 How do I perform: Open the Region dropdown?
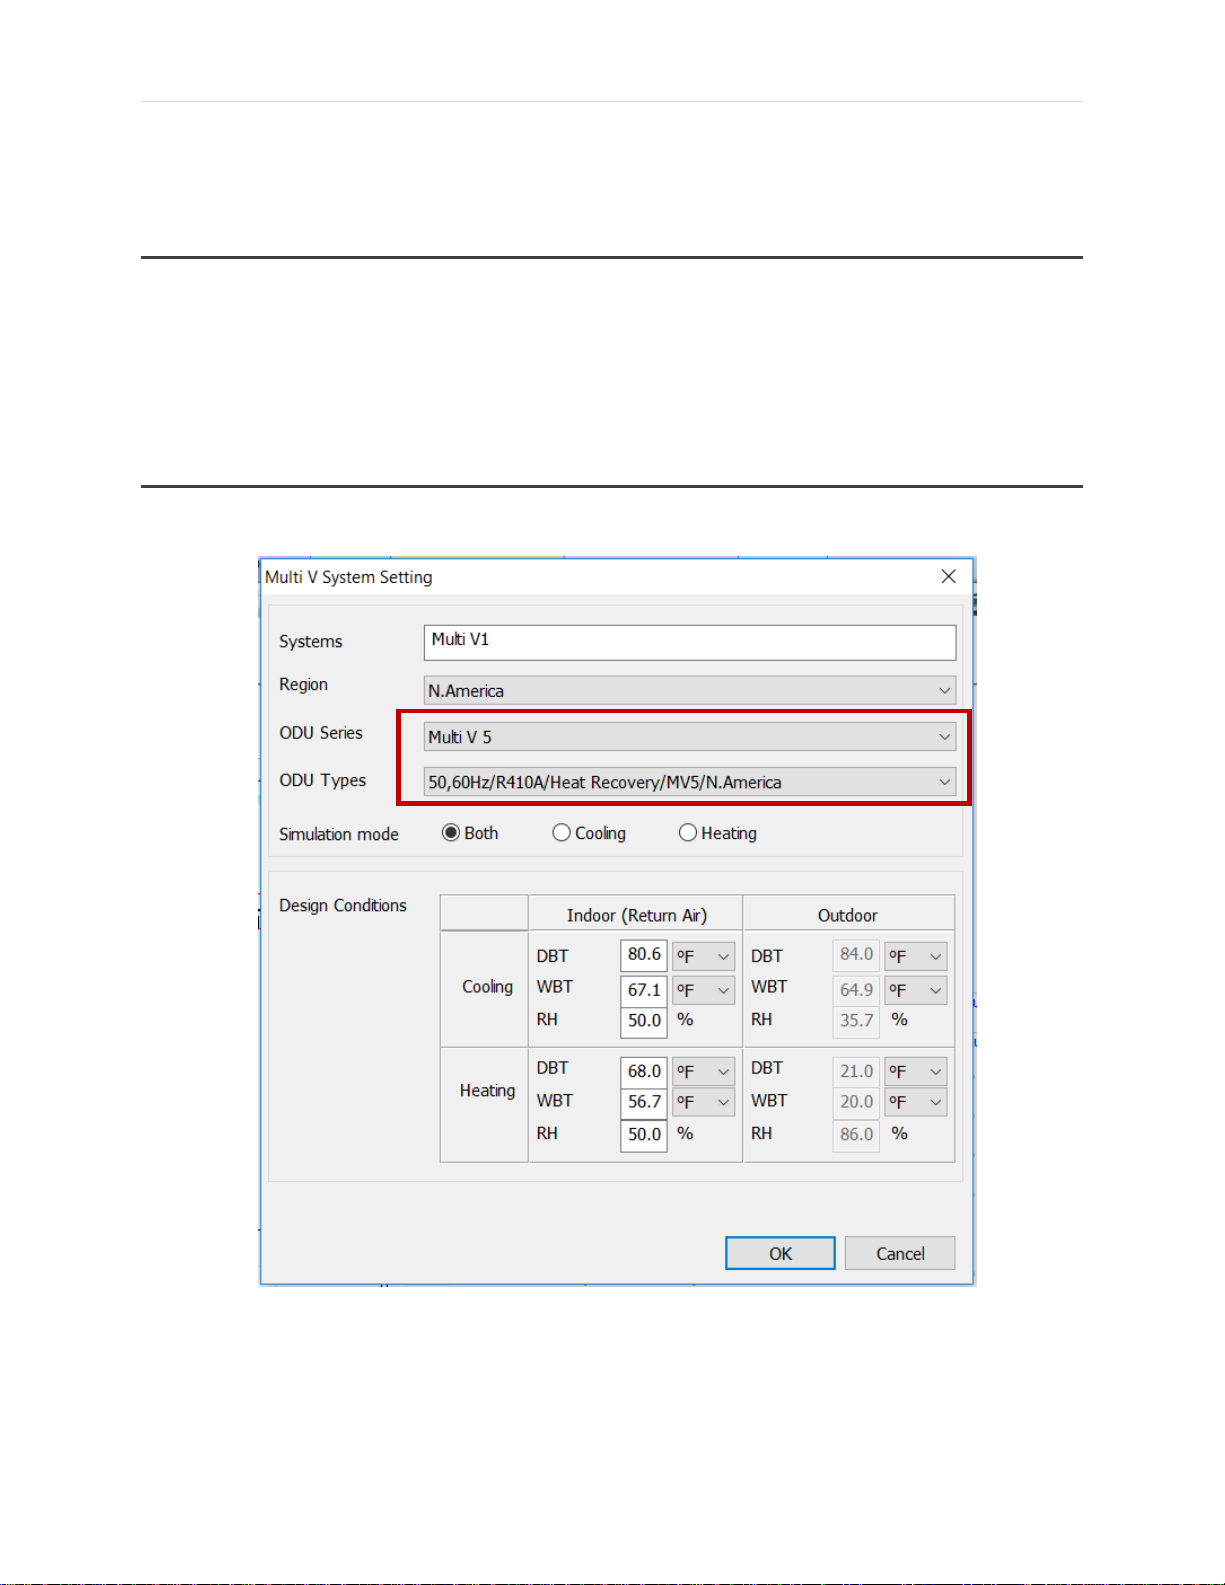689,691
